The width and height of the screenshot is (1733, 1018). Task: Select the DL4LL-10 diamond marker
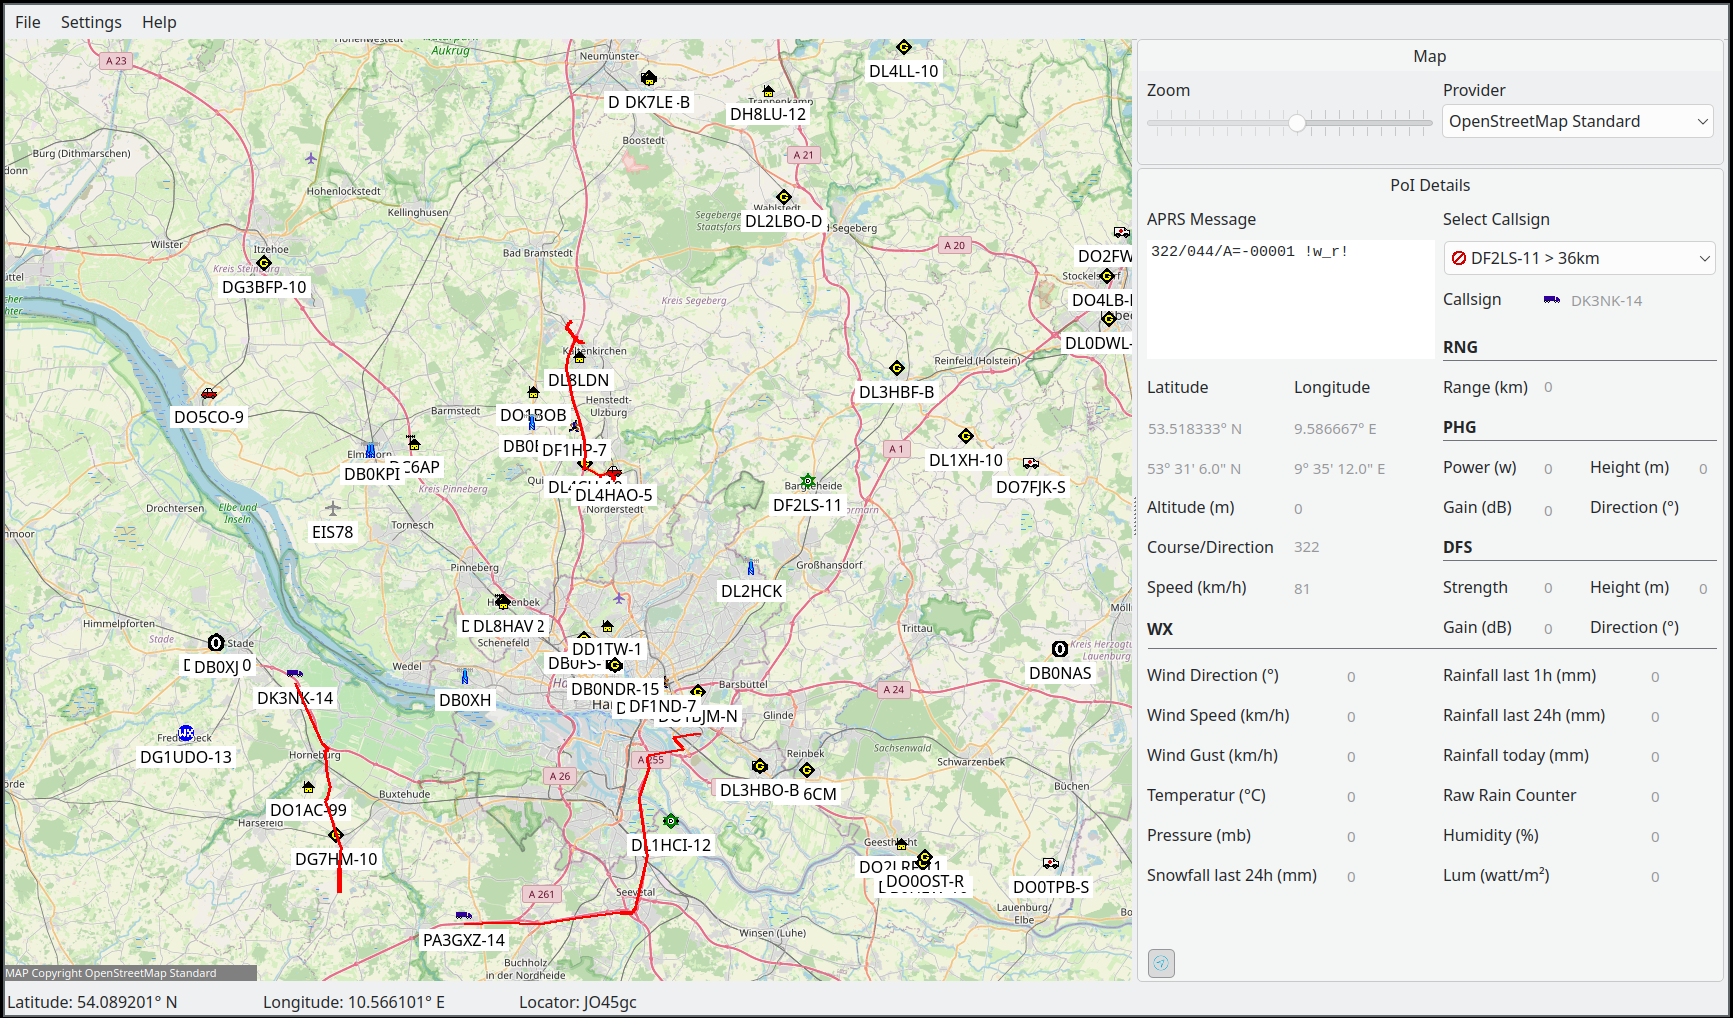(904, 48)
